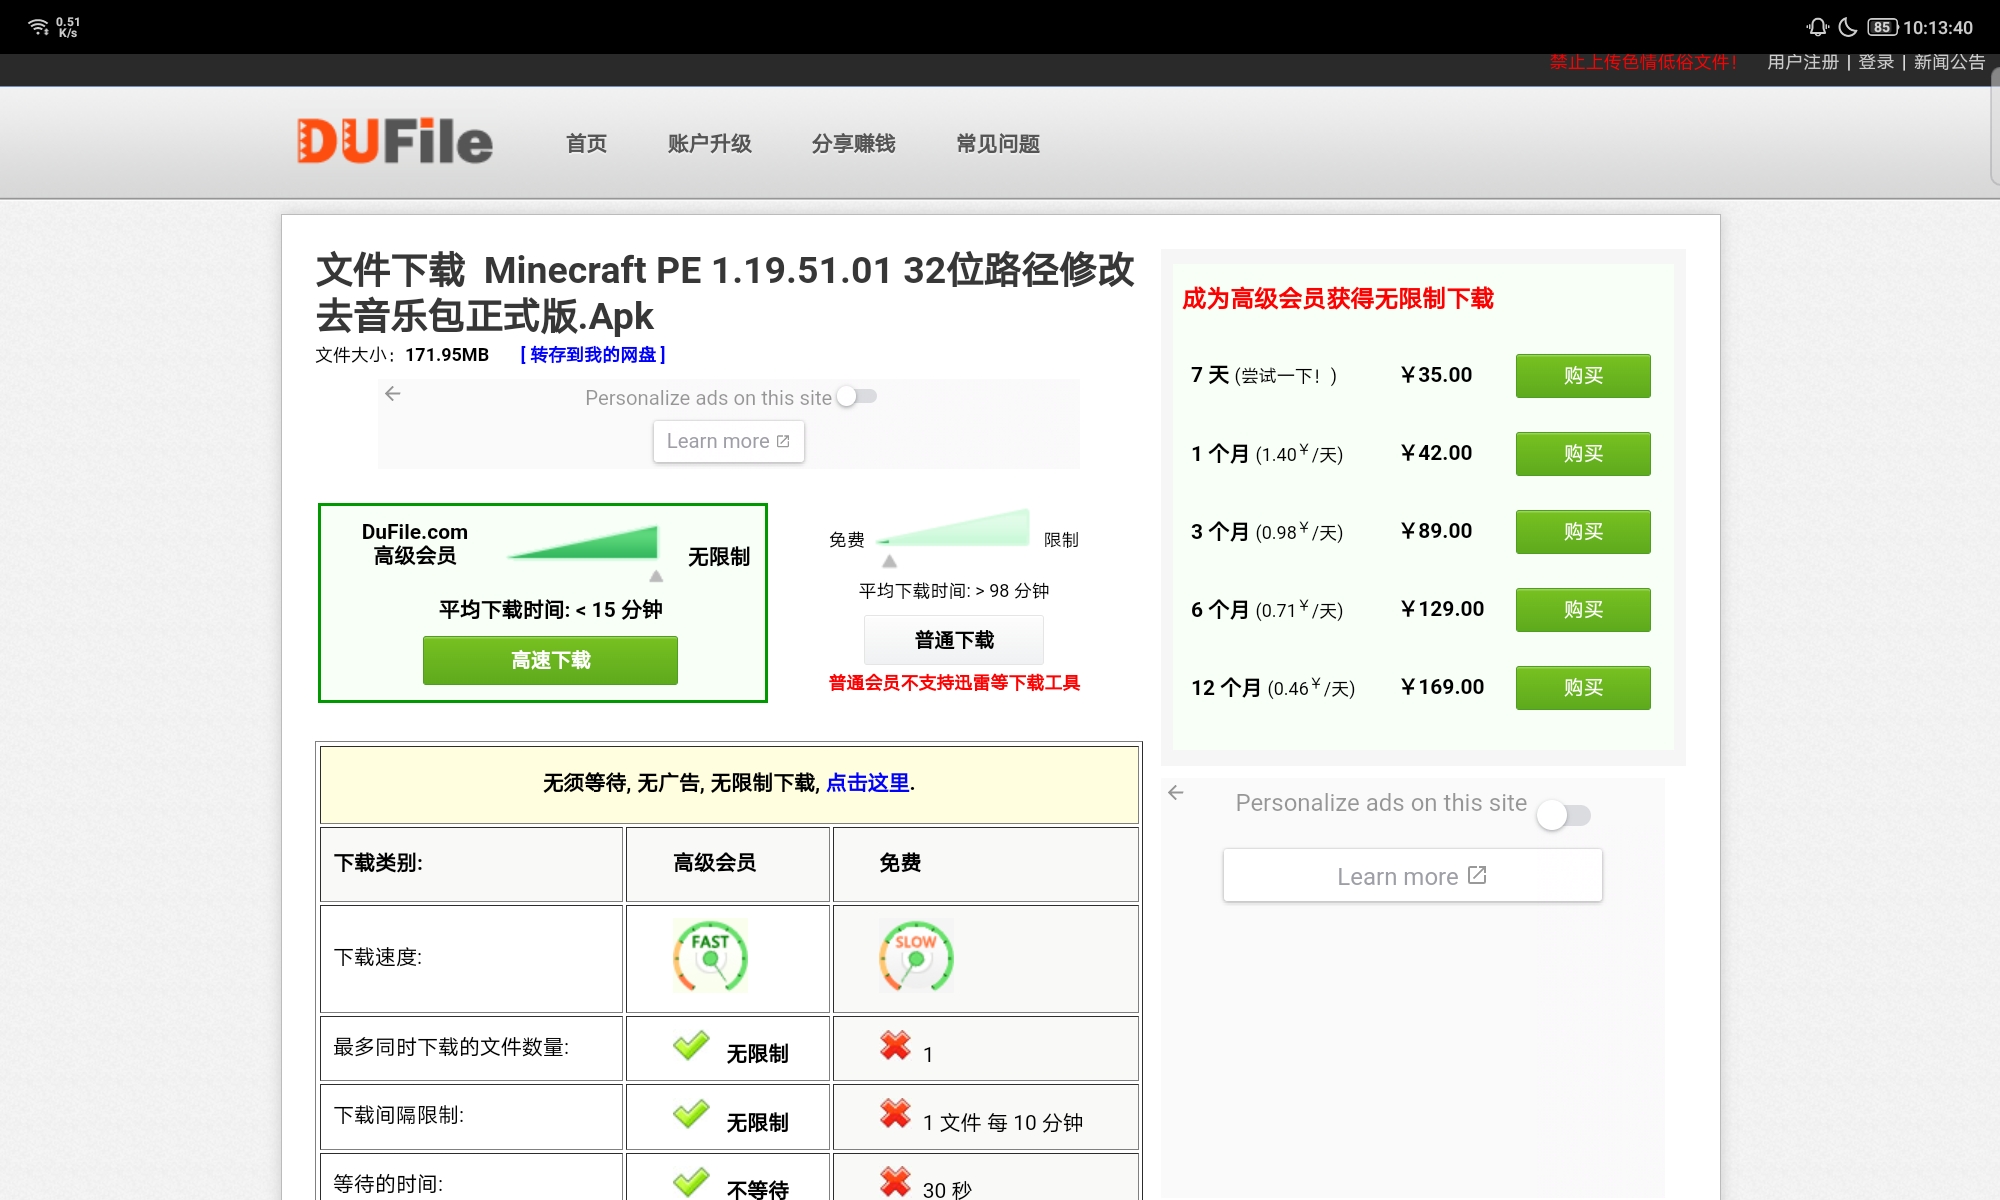The height and width of the screenshot is (1200, 2000).
Task: Click 登录 login link
Action: [1876, 62]
